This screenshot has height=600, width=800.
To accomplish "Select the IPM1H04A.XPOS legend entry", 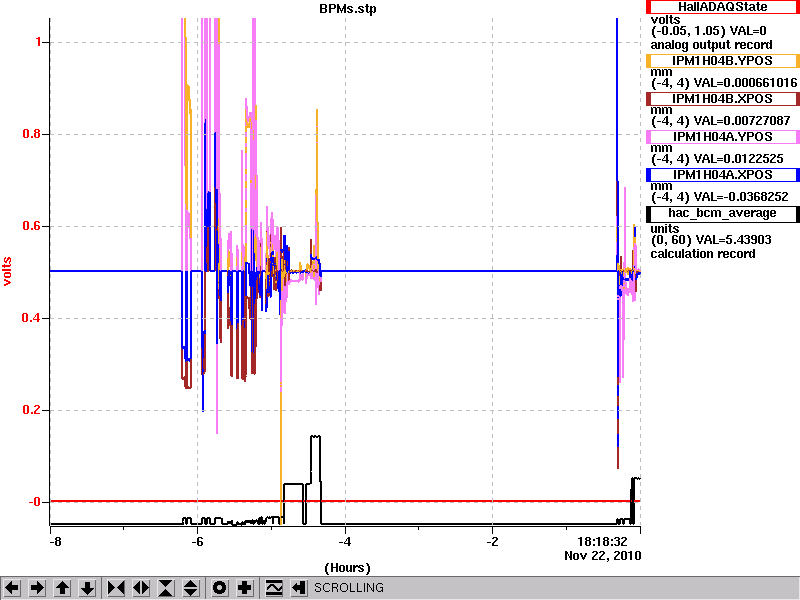I will [722, 175].
